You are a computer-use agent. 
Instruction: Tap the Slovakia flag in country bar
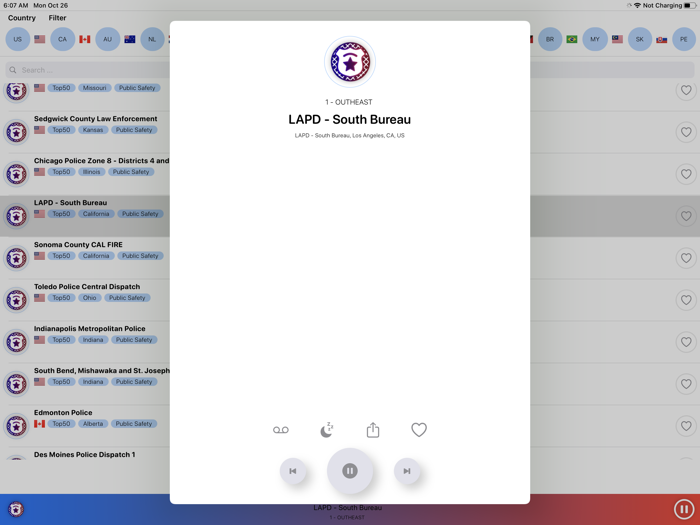(x=662, y=39)
